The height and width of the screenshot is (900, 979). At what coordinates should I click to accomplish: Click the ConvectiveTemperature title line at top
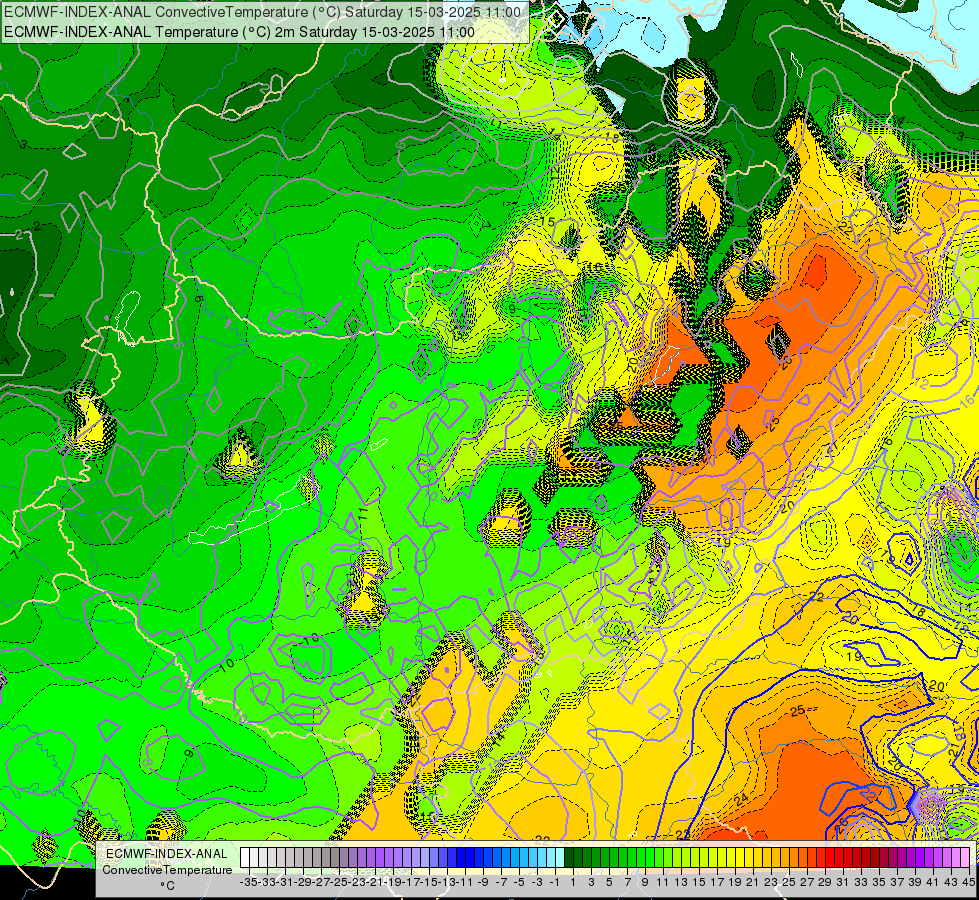[262, 11]
